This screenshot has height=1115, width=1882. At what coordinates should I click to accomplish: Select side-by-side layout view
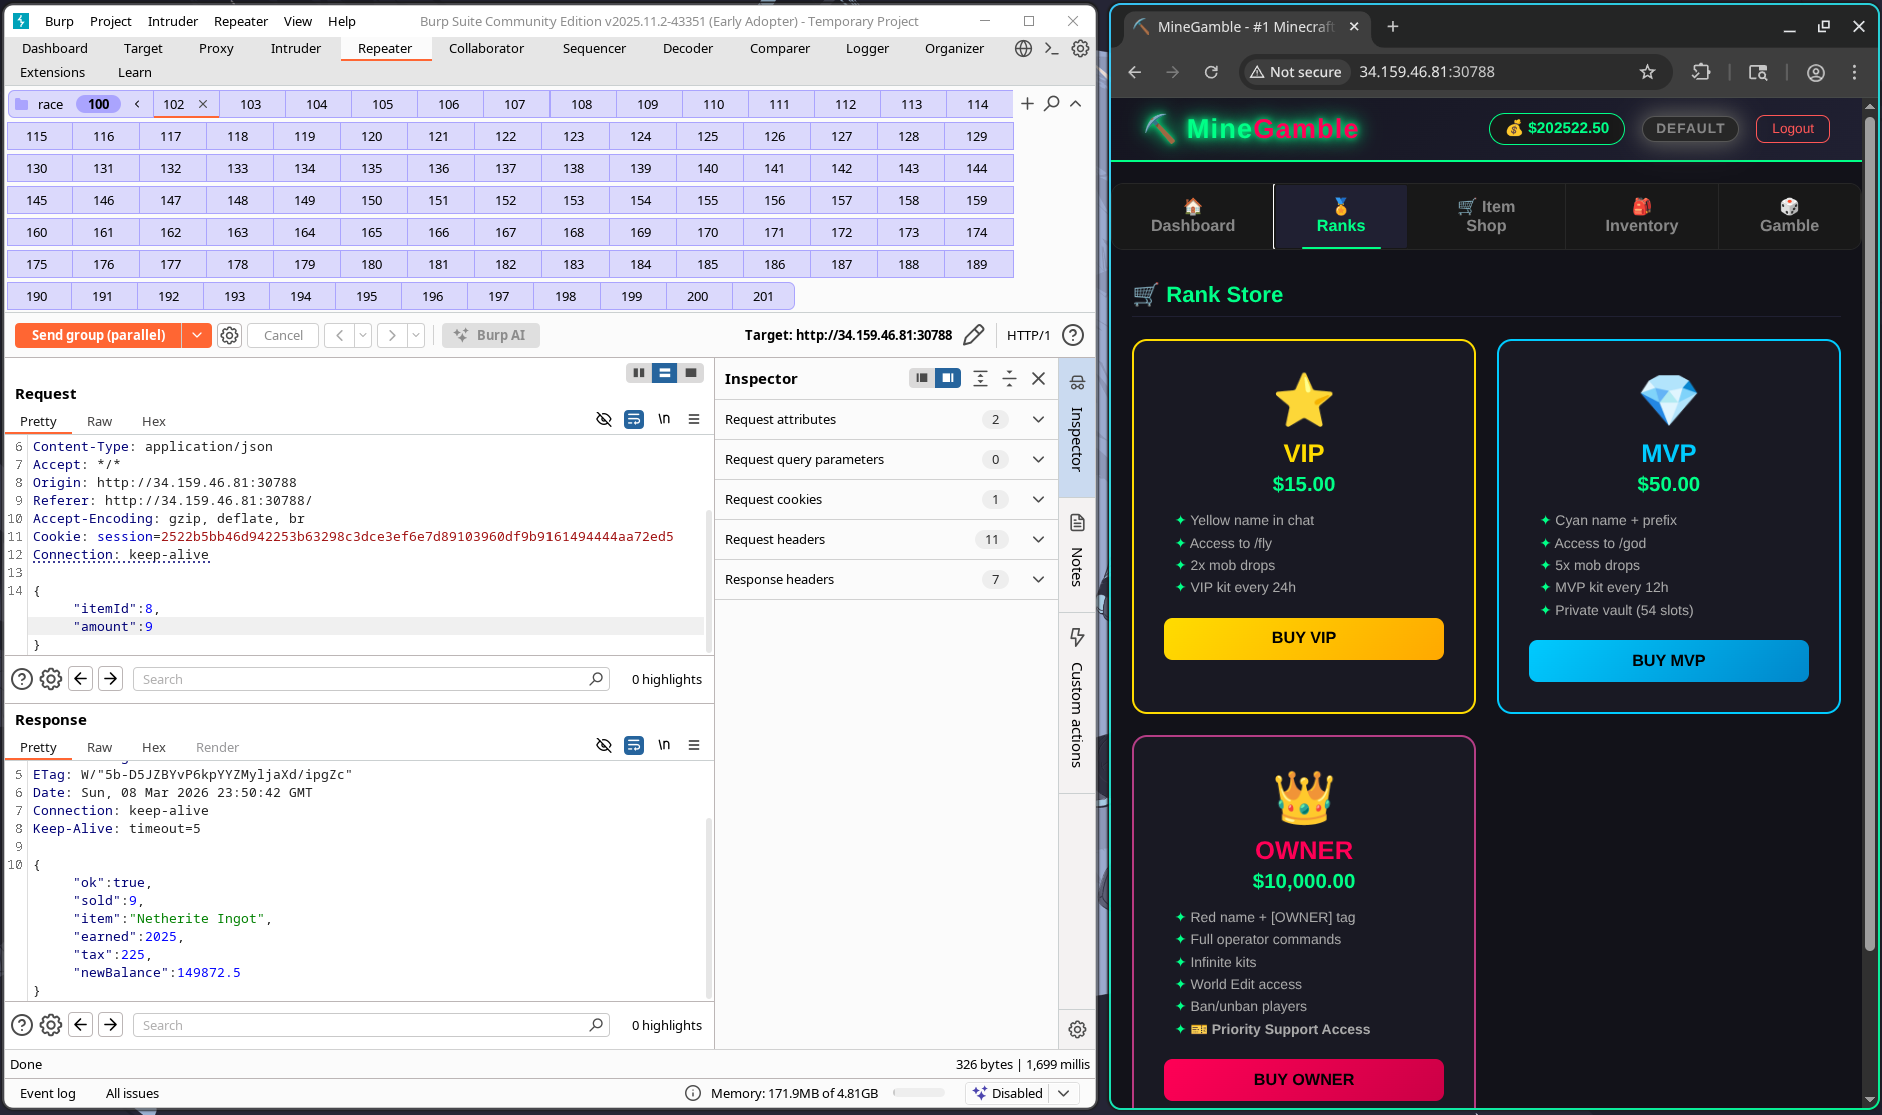[x=638, y=373]
